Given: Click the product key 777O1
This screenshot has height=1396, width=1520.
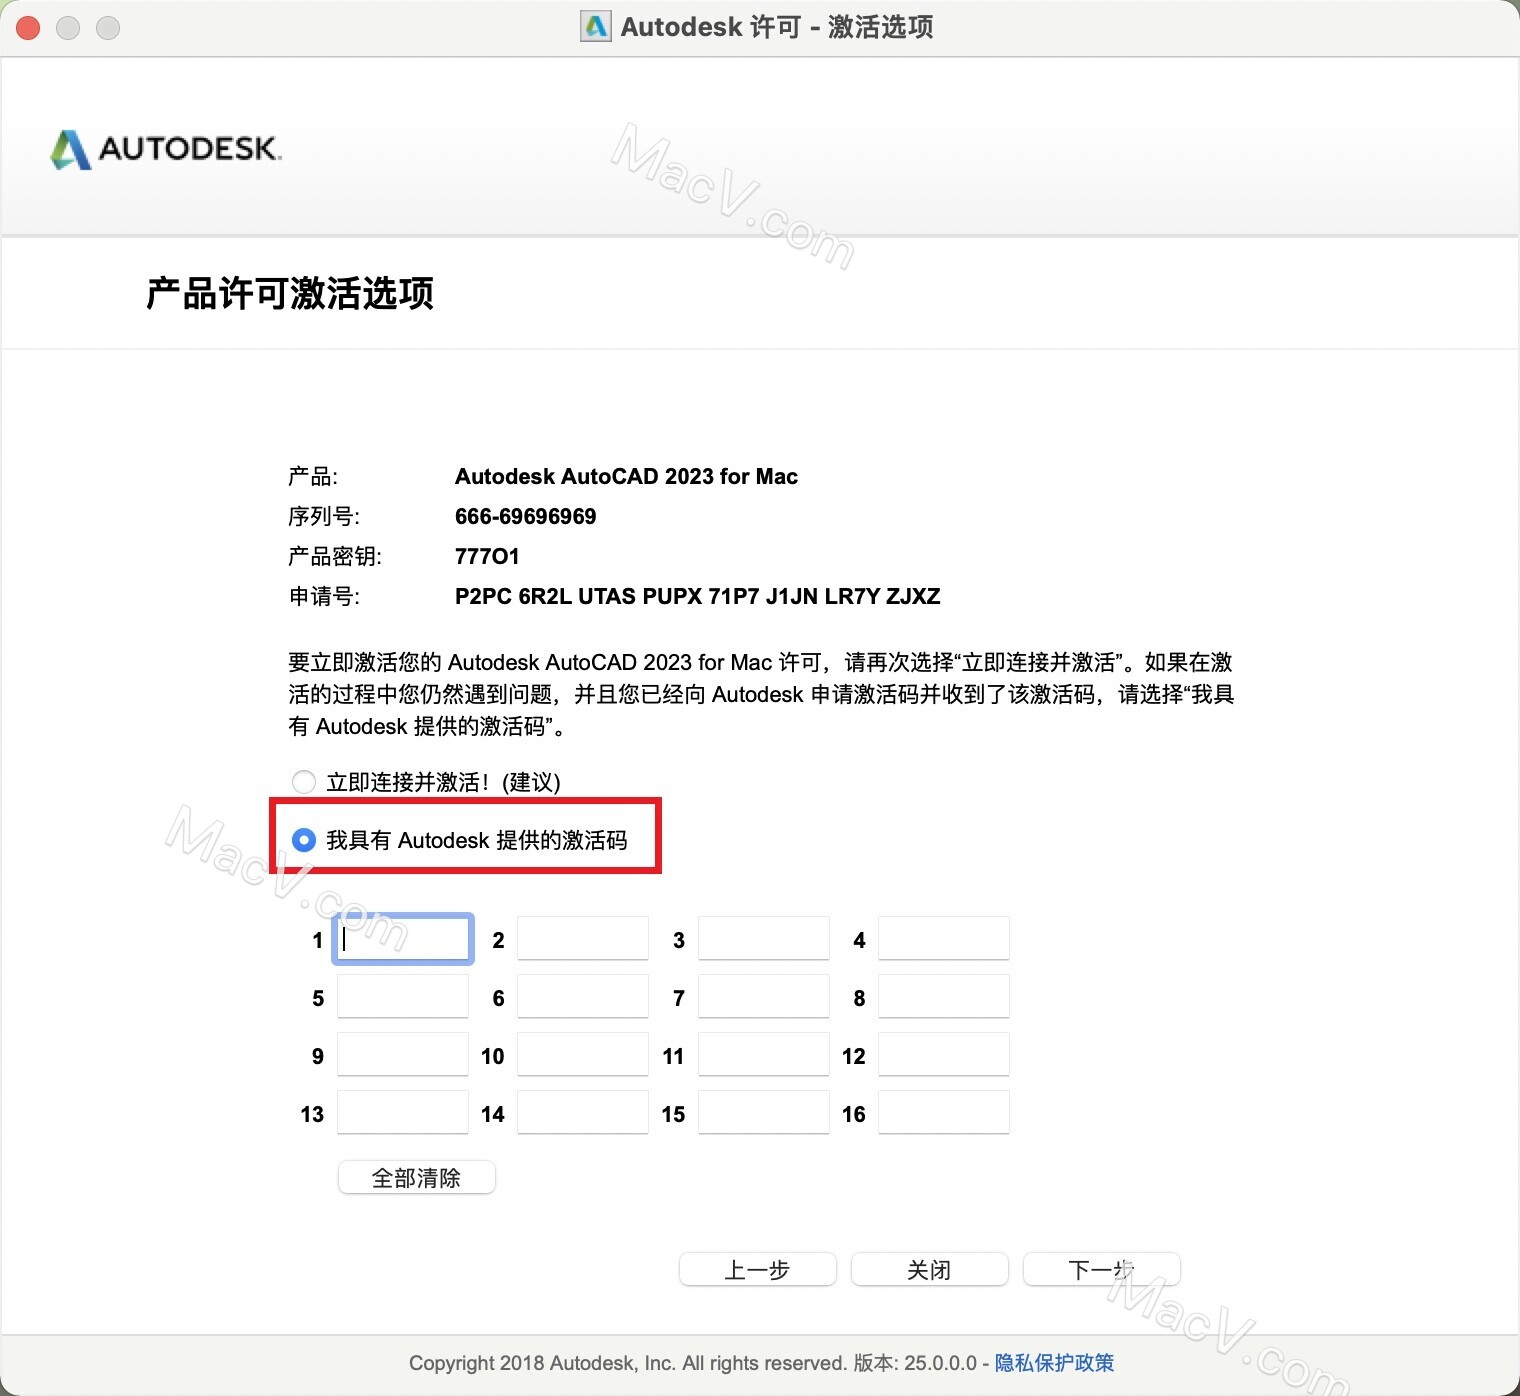Looking at the screenshot, I should (x=487, y=556).
